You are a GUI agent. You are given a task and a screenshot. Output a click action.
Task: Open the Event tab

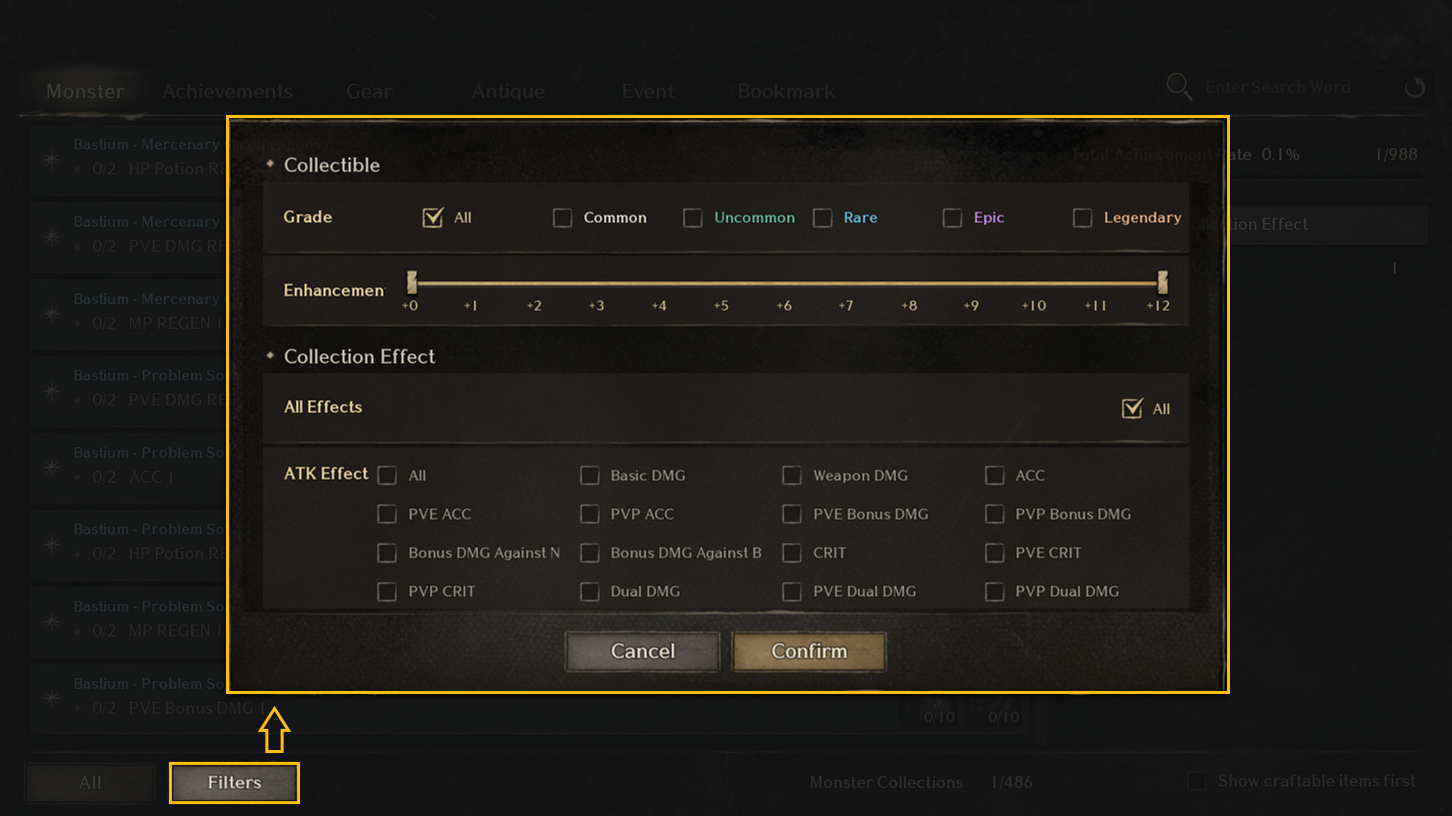point(648,91)
